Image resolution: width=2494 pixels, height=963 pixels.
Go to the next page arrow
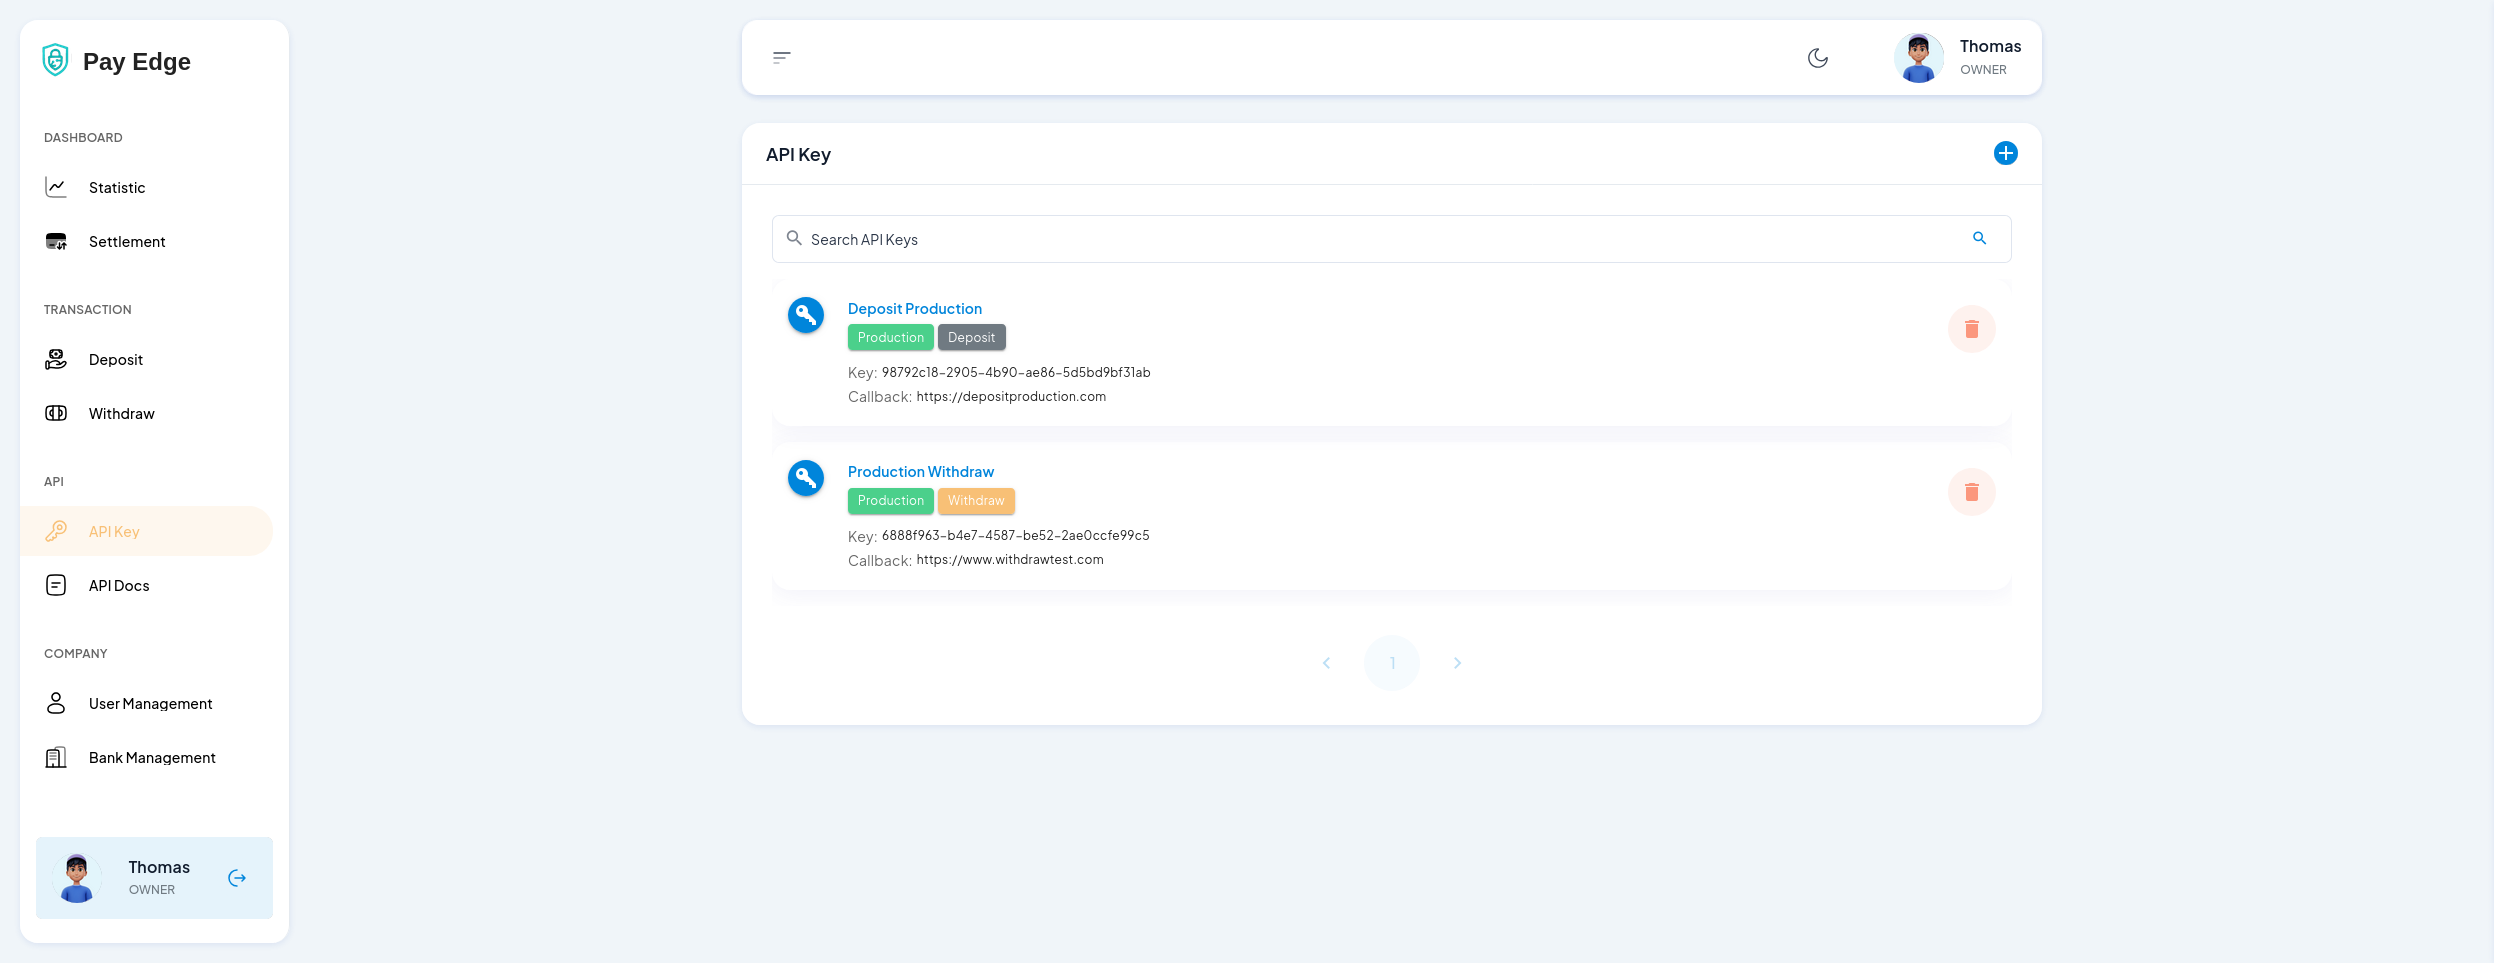tap(1457, 663)
